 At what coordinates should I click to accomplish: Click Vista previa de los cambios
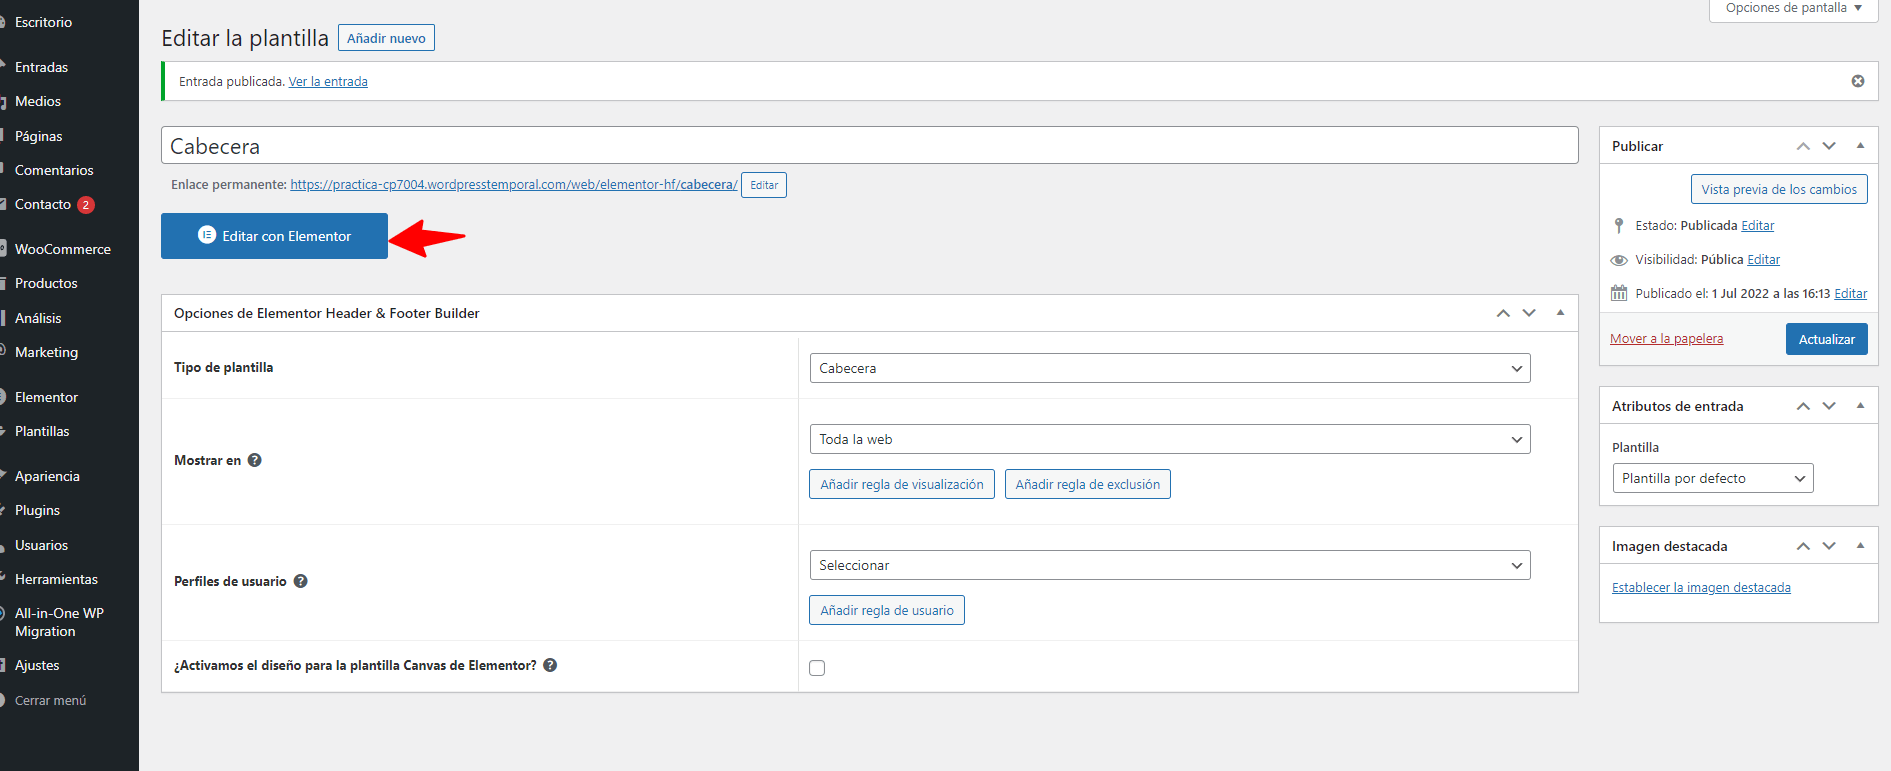point(1779,189)
